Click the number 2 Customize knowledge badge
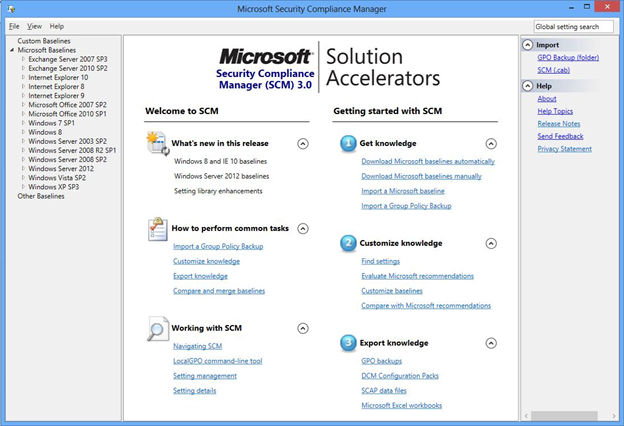This screenshot has height=426, width=624. (348, 242)
